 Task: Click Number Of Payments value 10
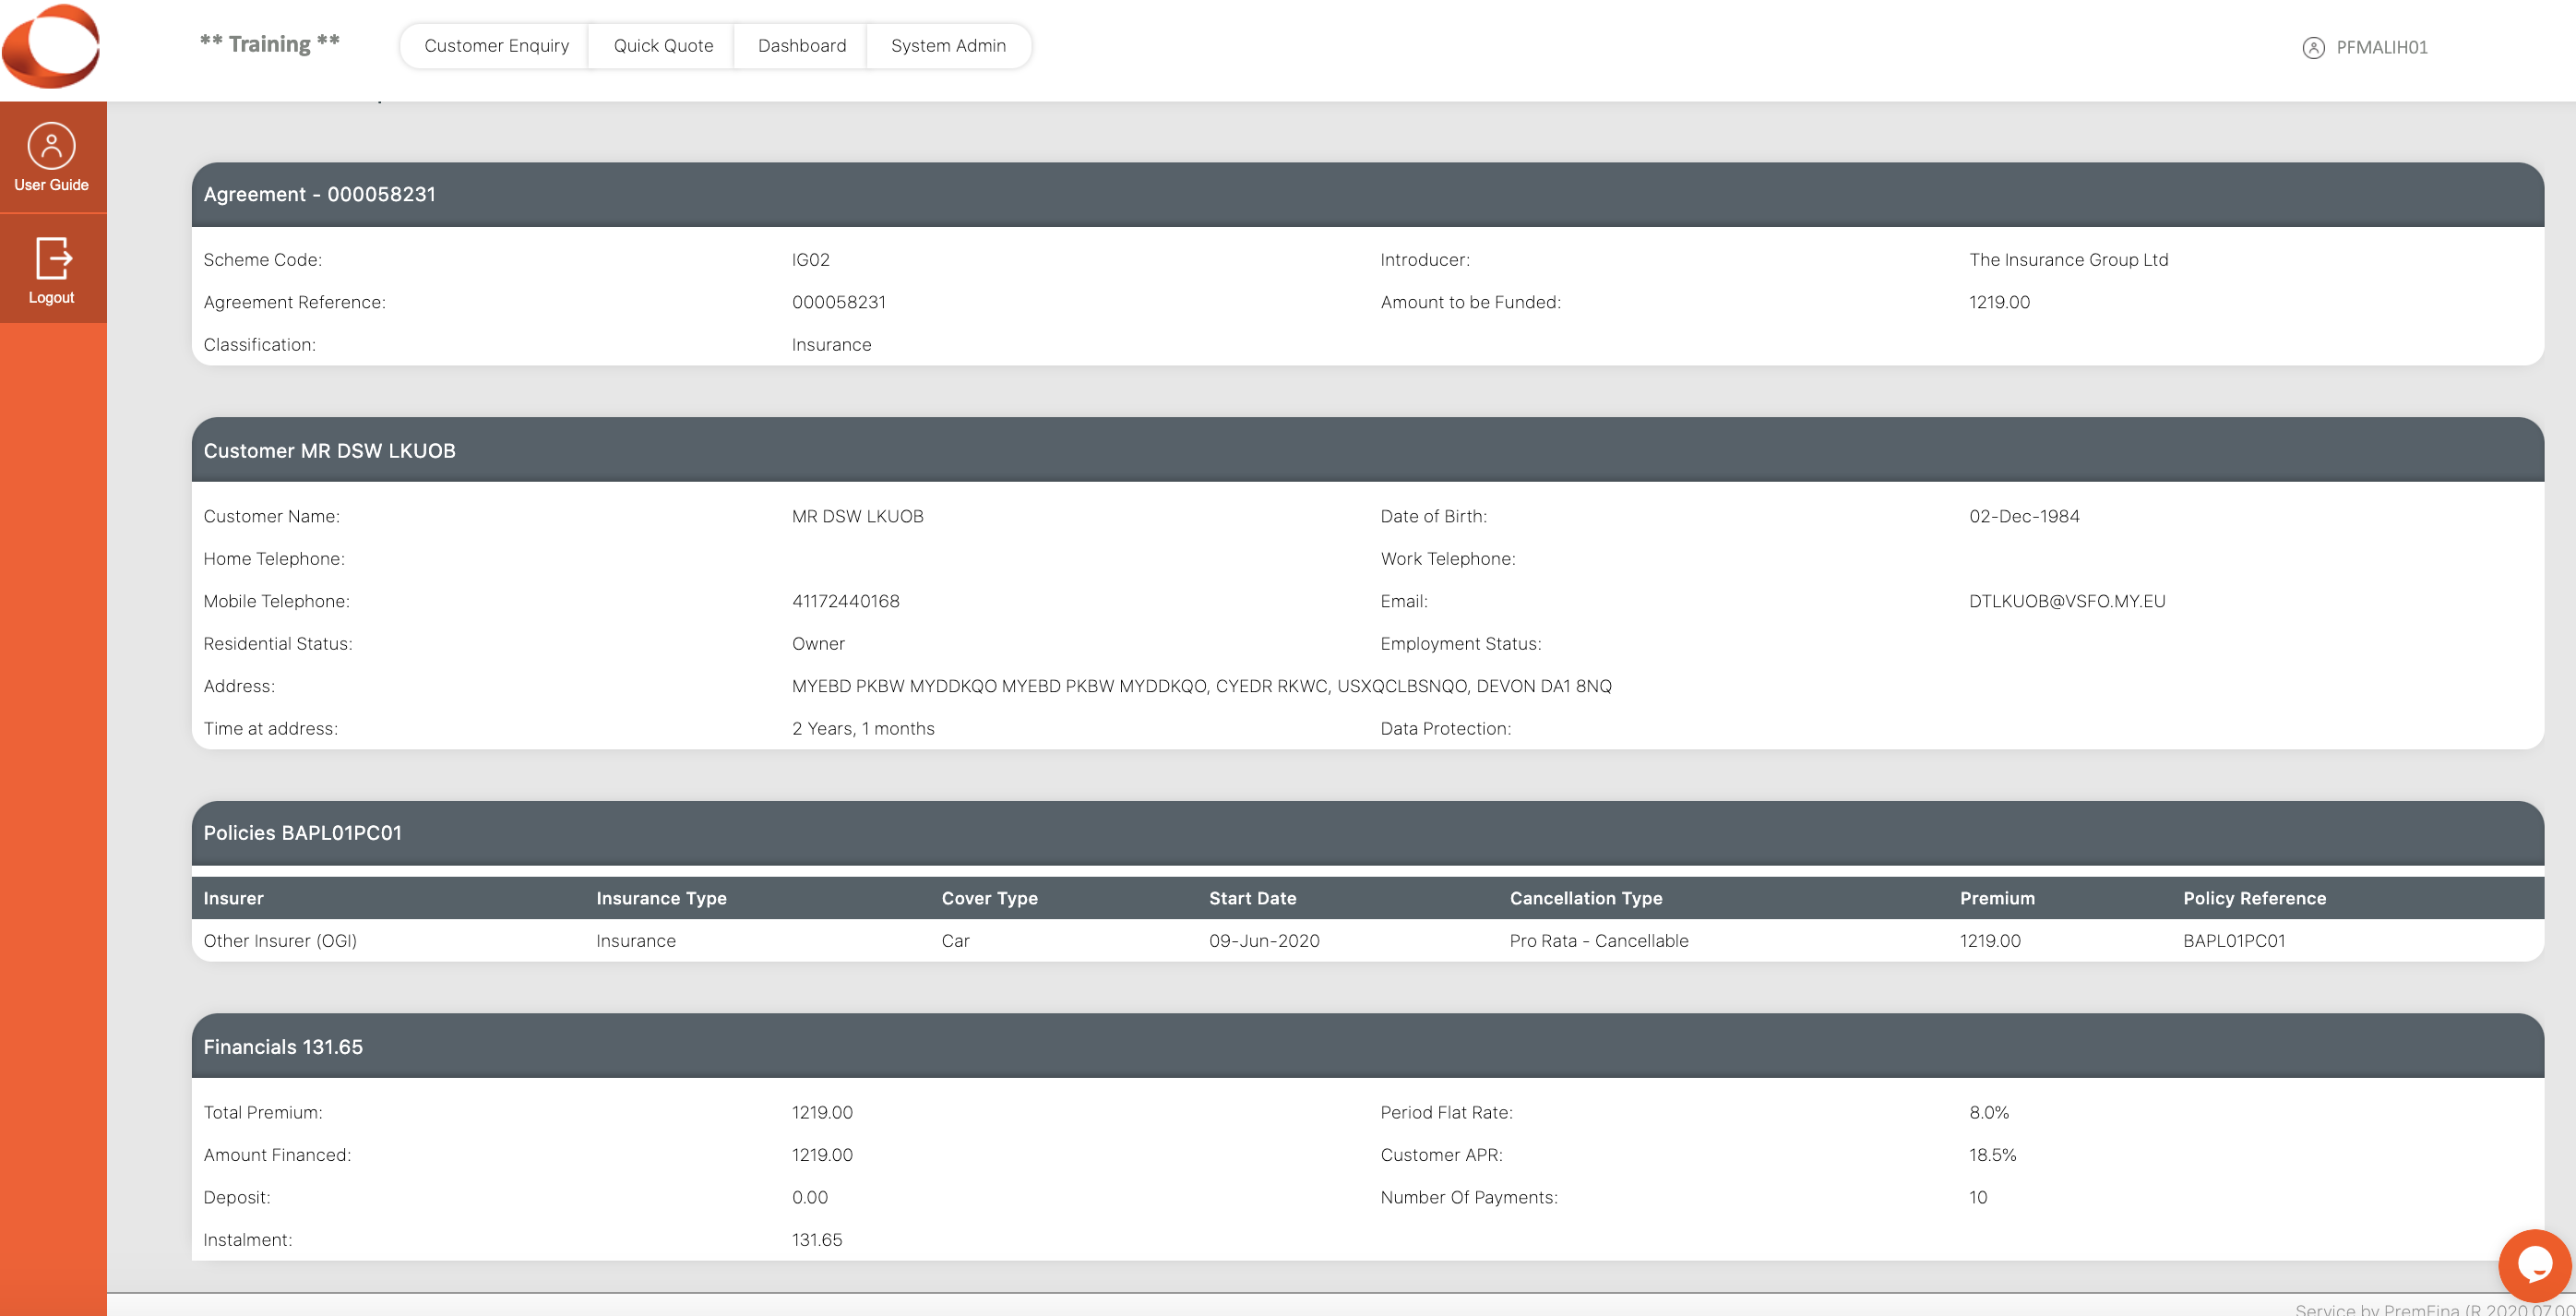coord(1977,1197)
